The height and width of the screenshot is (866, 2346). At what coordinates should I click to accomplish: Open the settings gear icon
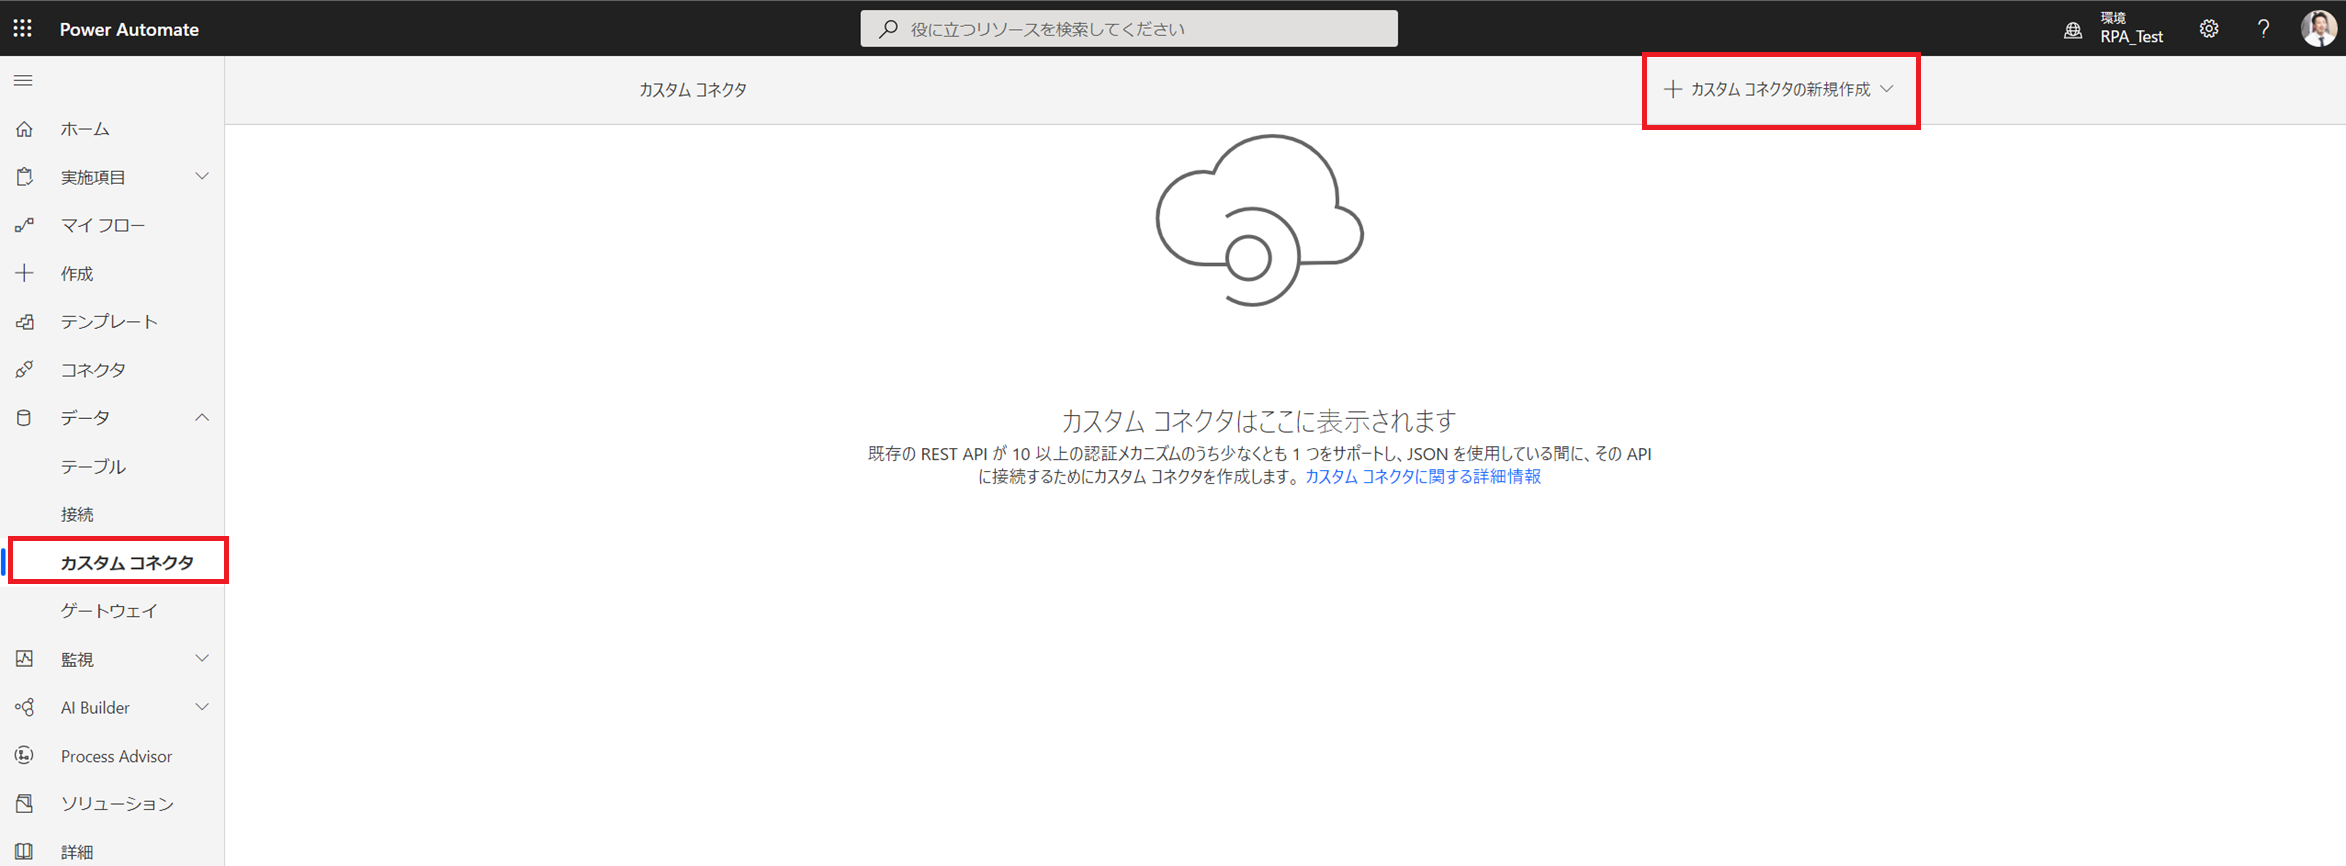click(x=2209, y=29)
